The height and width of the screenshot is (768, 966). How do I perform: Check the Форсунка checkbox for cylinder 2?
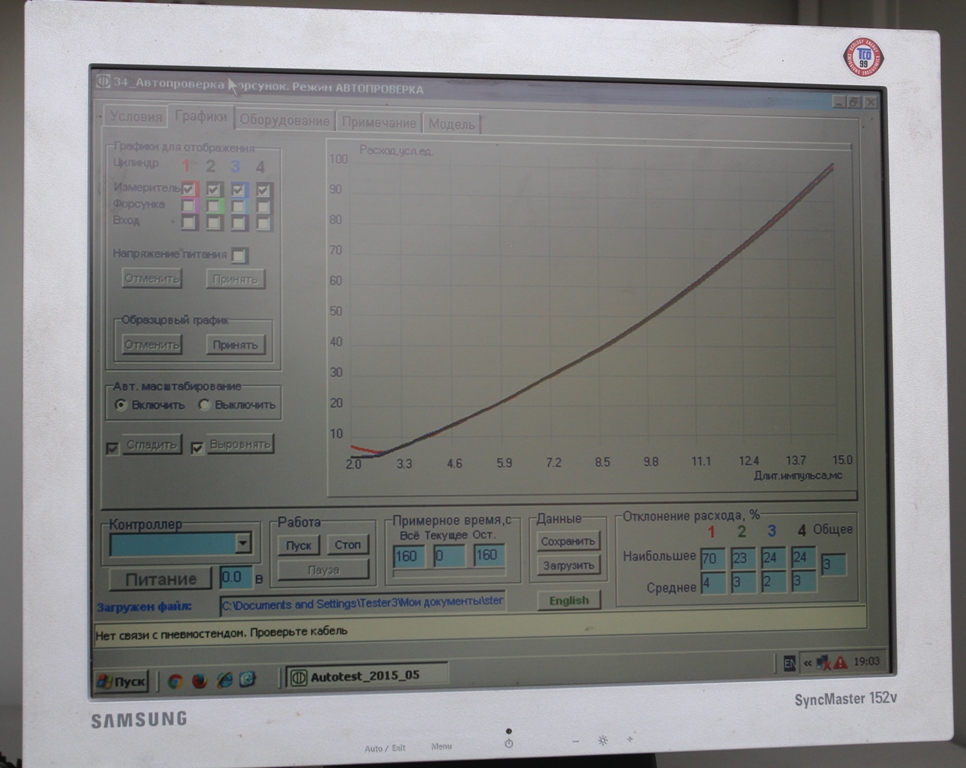214,205
